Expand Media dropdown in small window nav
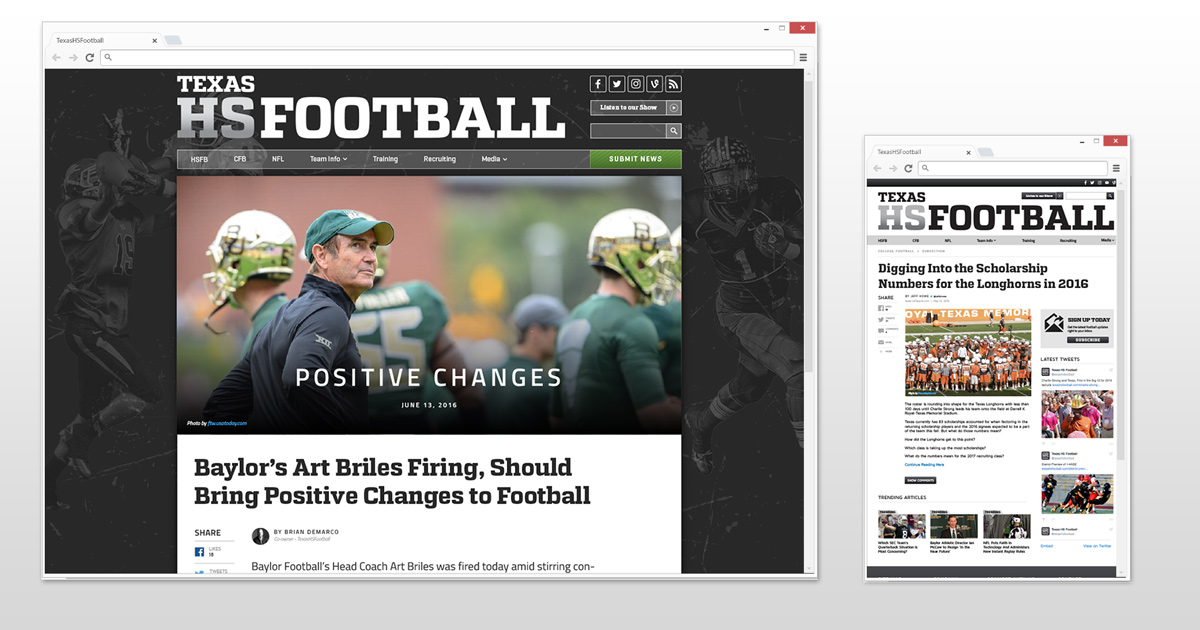Screen dimensions: 1200x630 (x=1106, y=240)
